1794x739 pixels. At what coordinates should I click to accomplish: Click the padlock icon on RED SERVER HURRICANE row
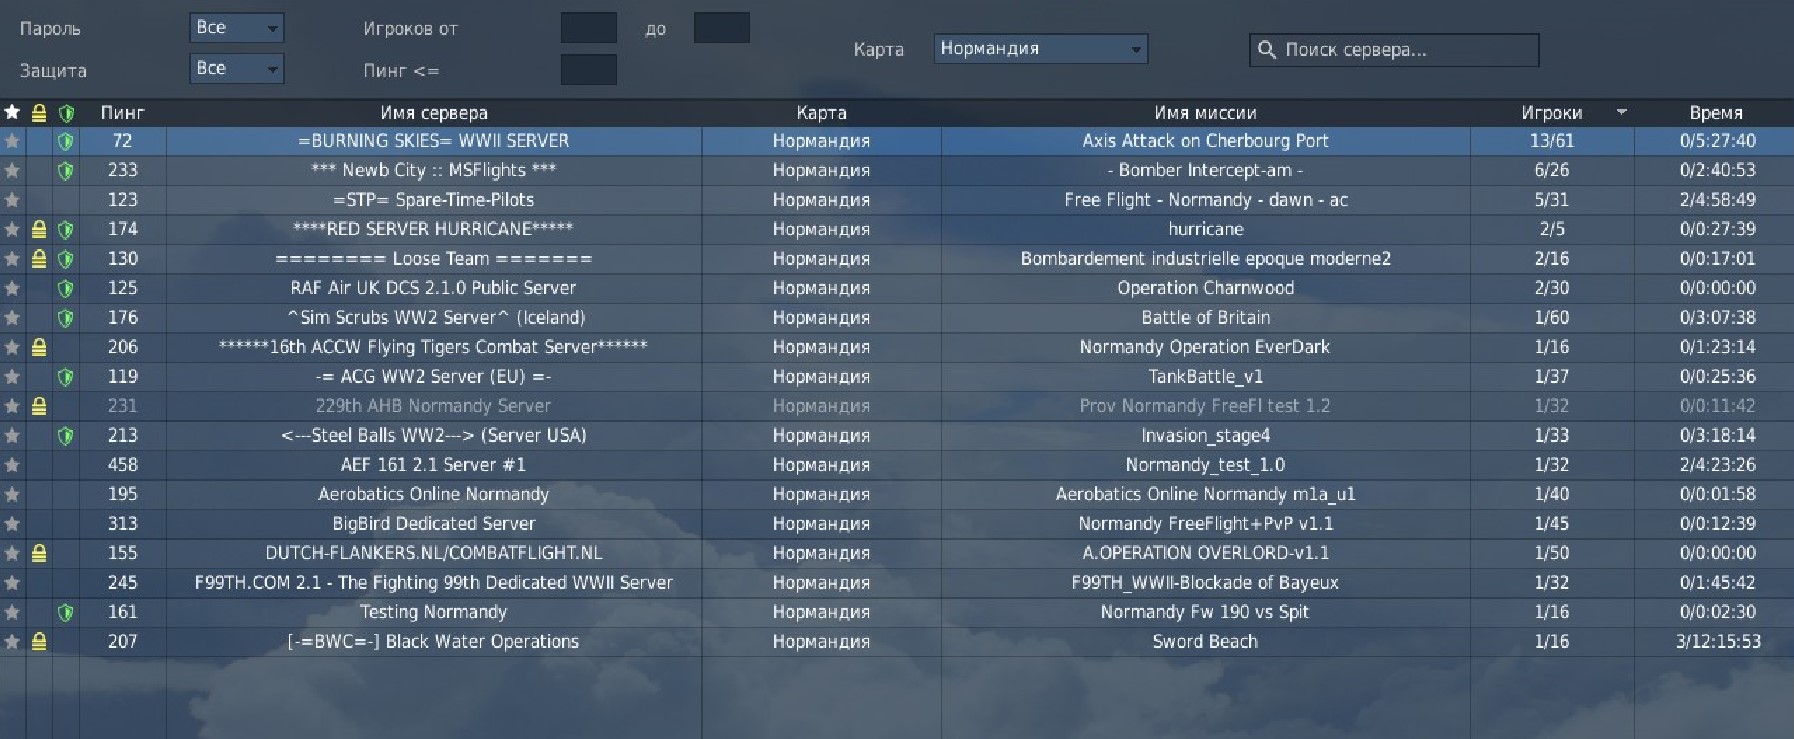(x=39, y=230)
